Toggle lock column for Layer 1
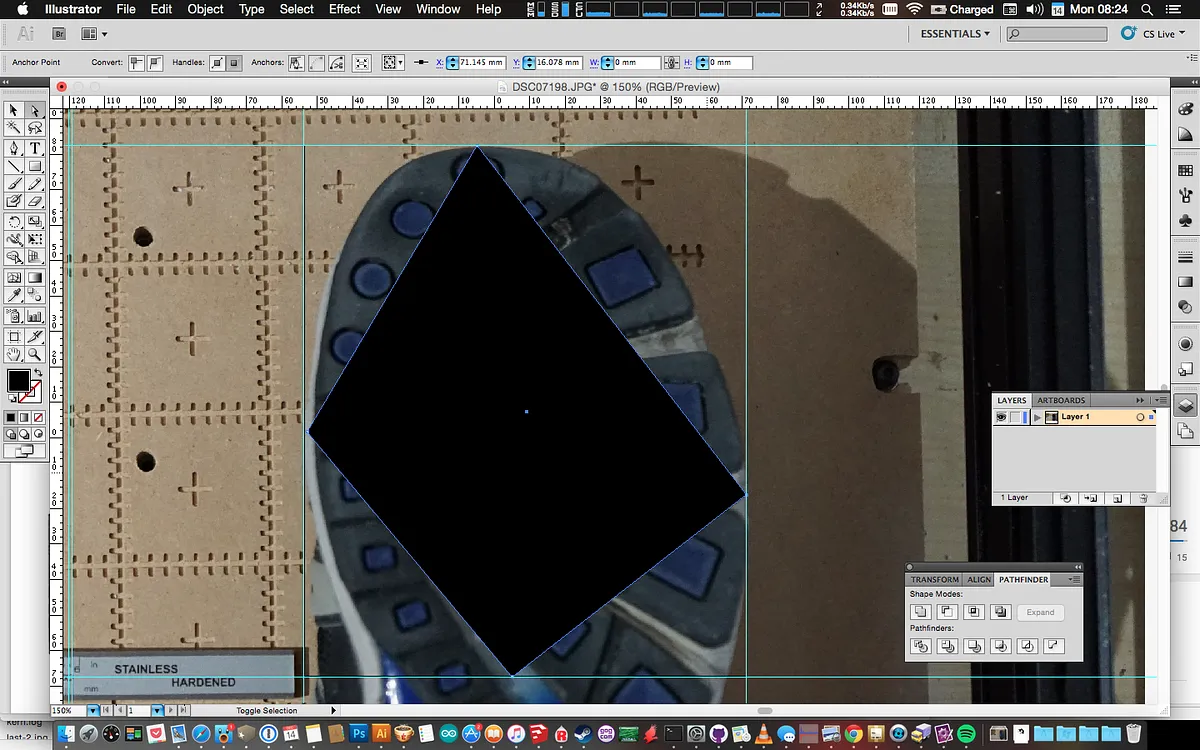Viewport: 1200px width, 750px height. pos(1015,417)
